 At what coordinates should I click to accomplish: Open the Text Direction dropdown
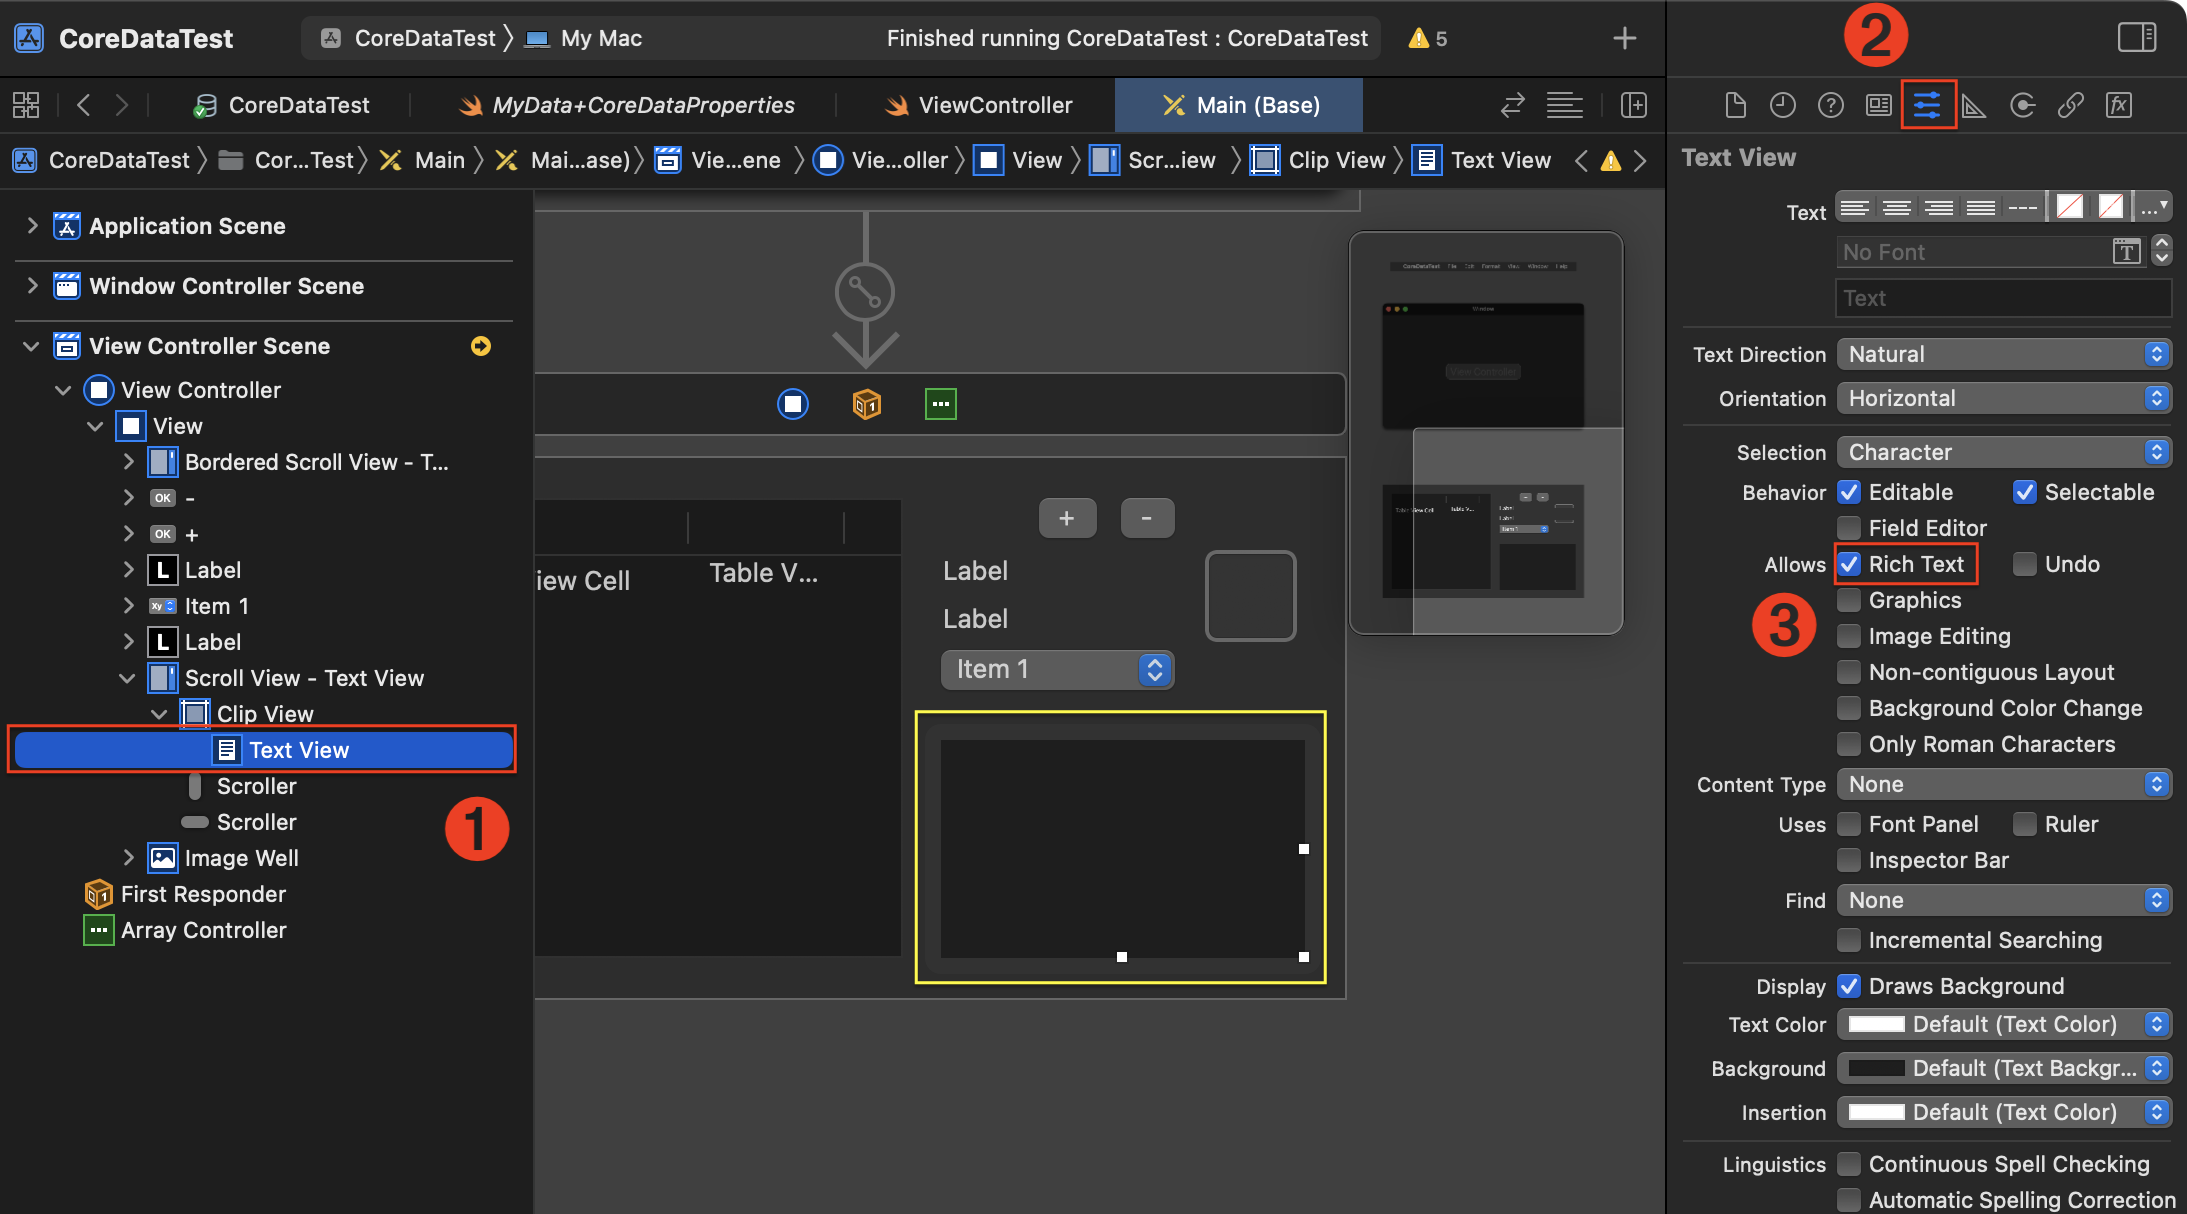coord(2003,354)
